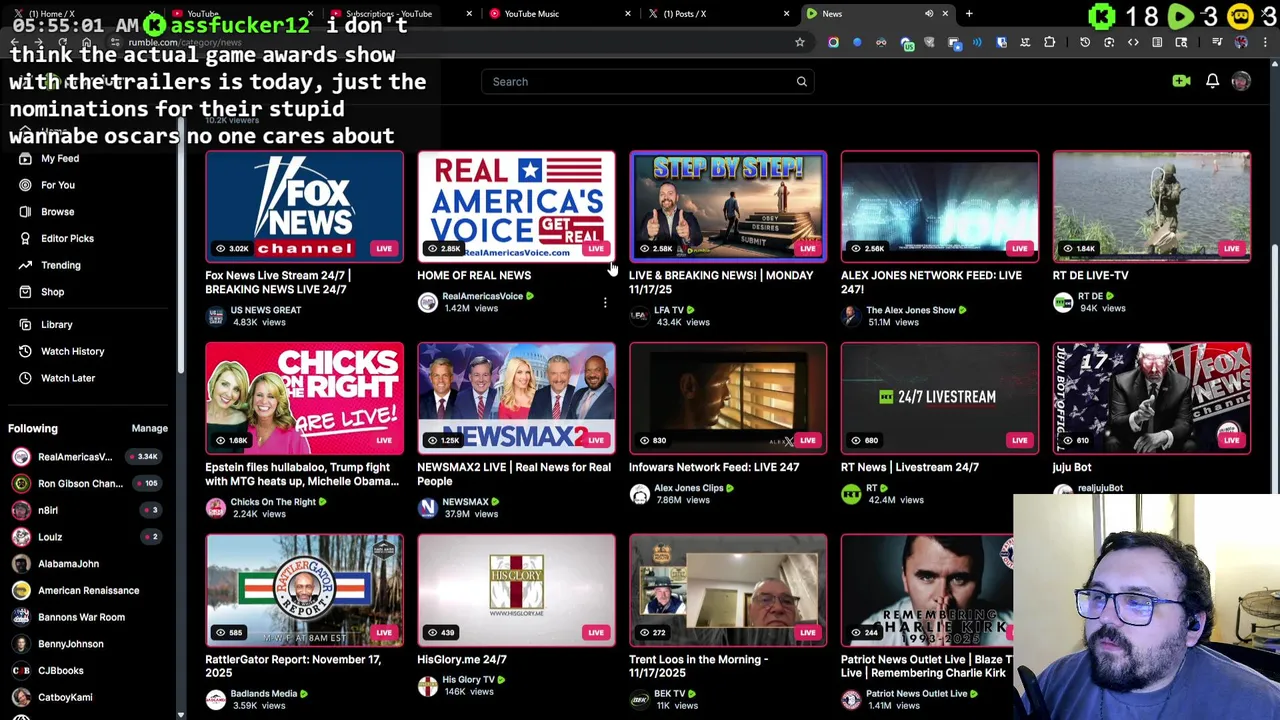The width and height of the screenshot is (1280, 720).
Task: Open BEK TV channel link
Action: (x=670, y=693)
